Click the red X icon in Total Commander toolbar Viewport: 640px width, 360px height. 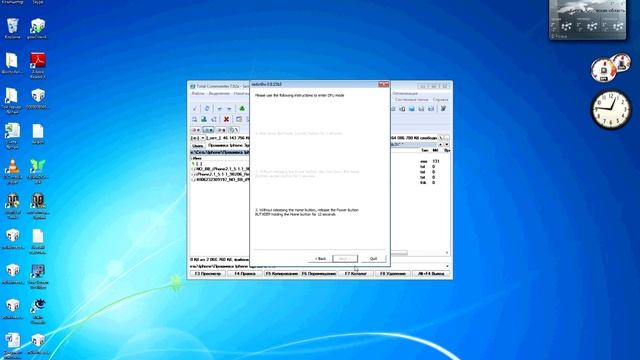tap(226, 119)
